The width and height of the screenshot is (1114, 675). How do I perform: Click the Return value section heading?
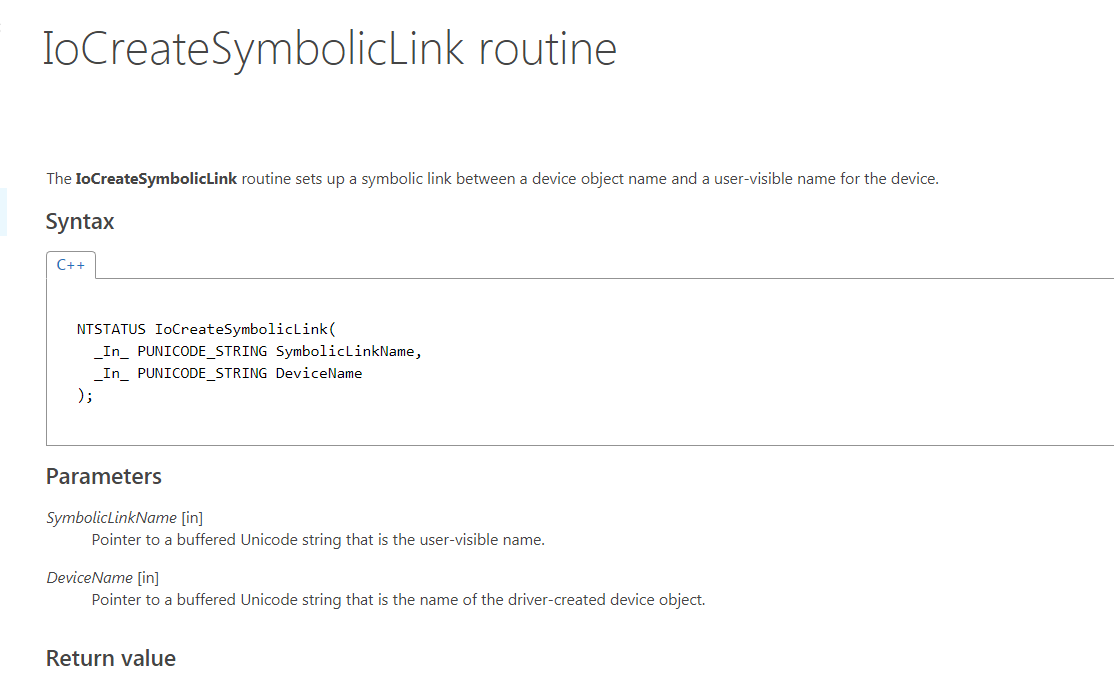point(111,658)
